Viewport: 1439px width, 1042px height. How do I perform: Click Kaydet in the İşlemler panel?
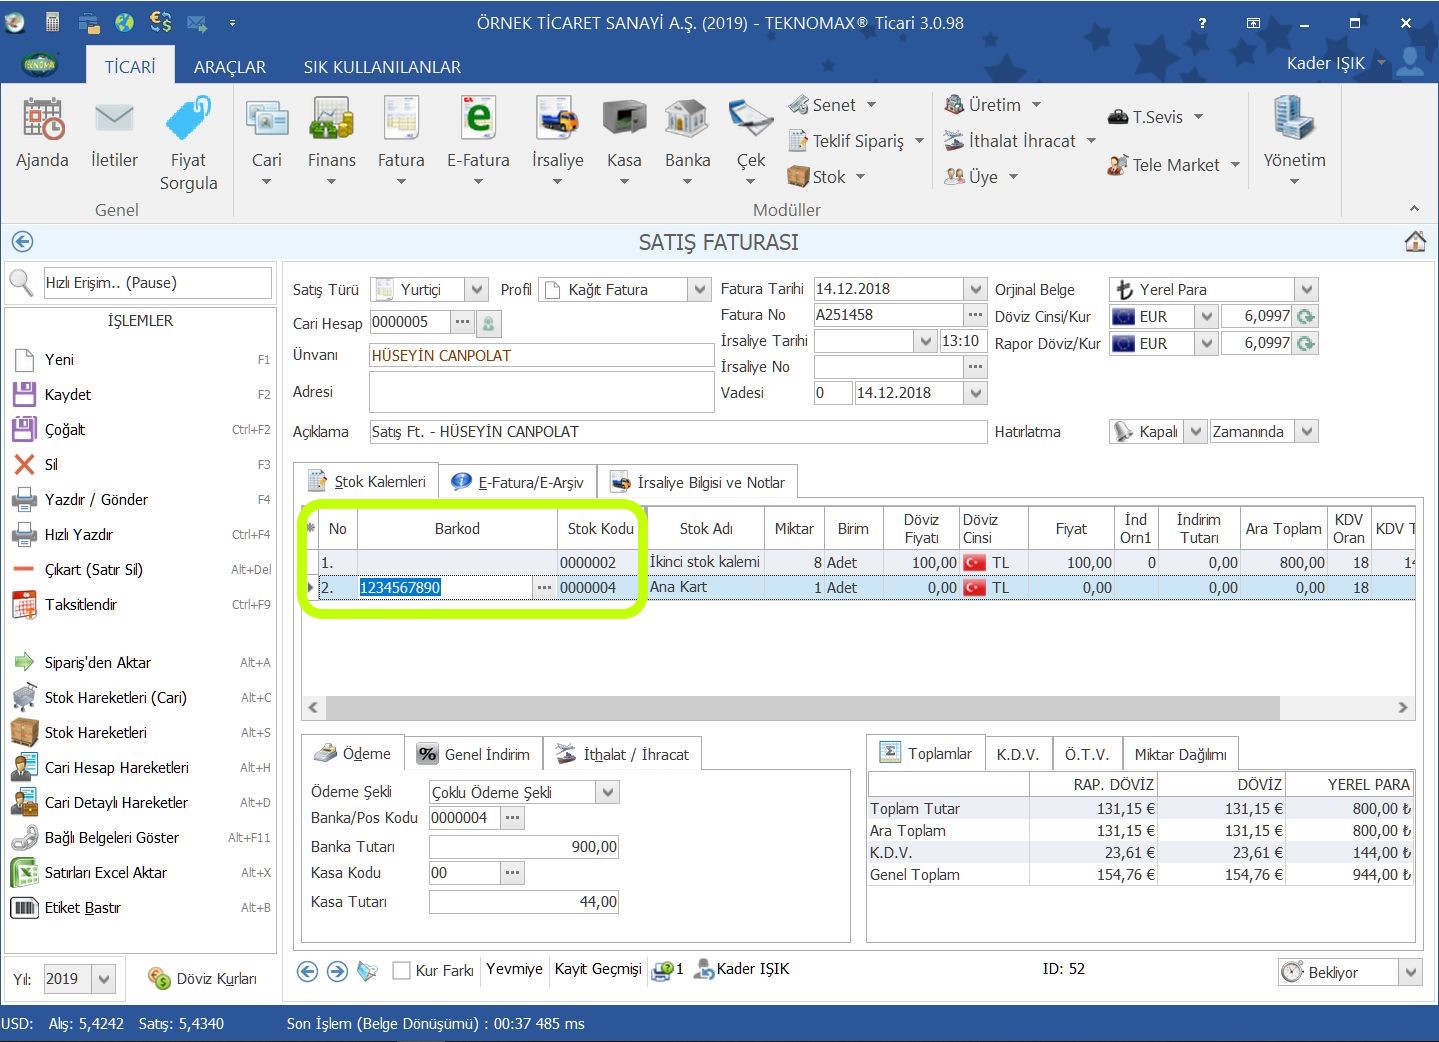click(67, 395)
